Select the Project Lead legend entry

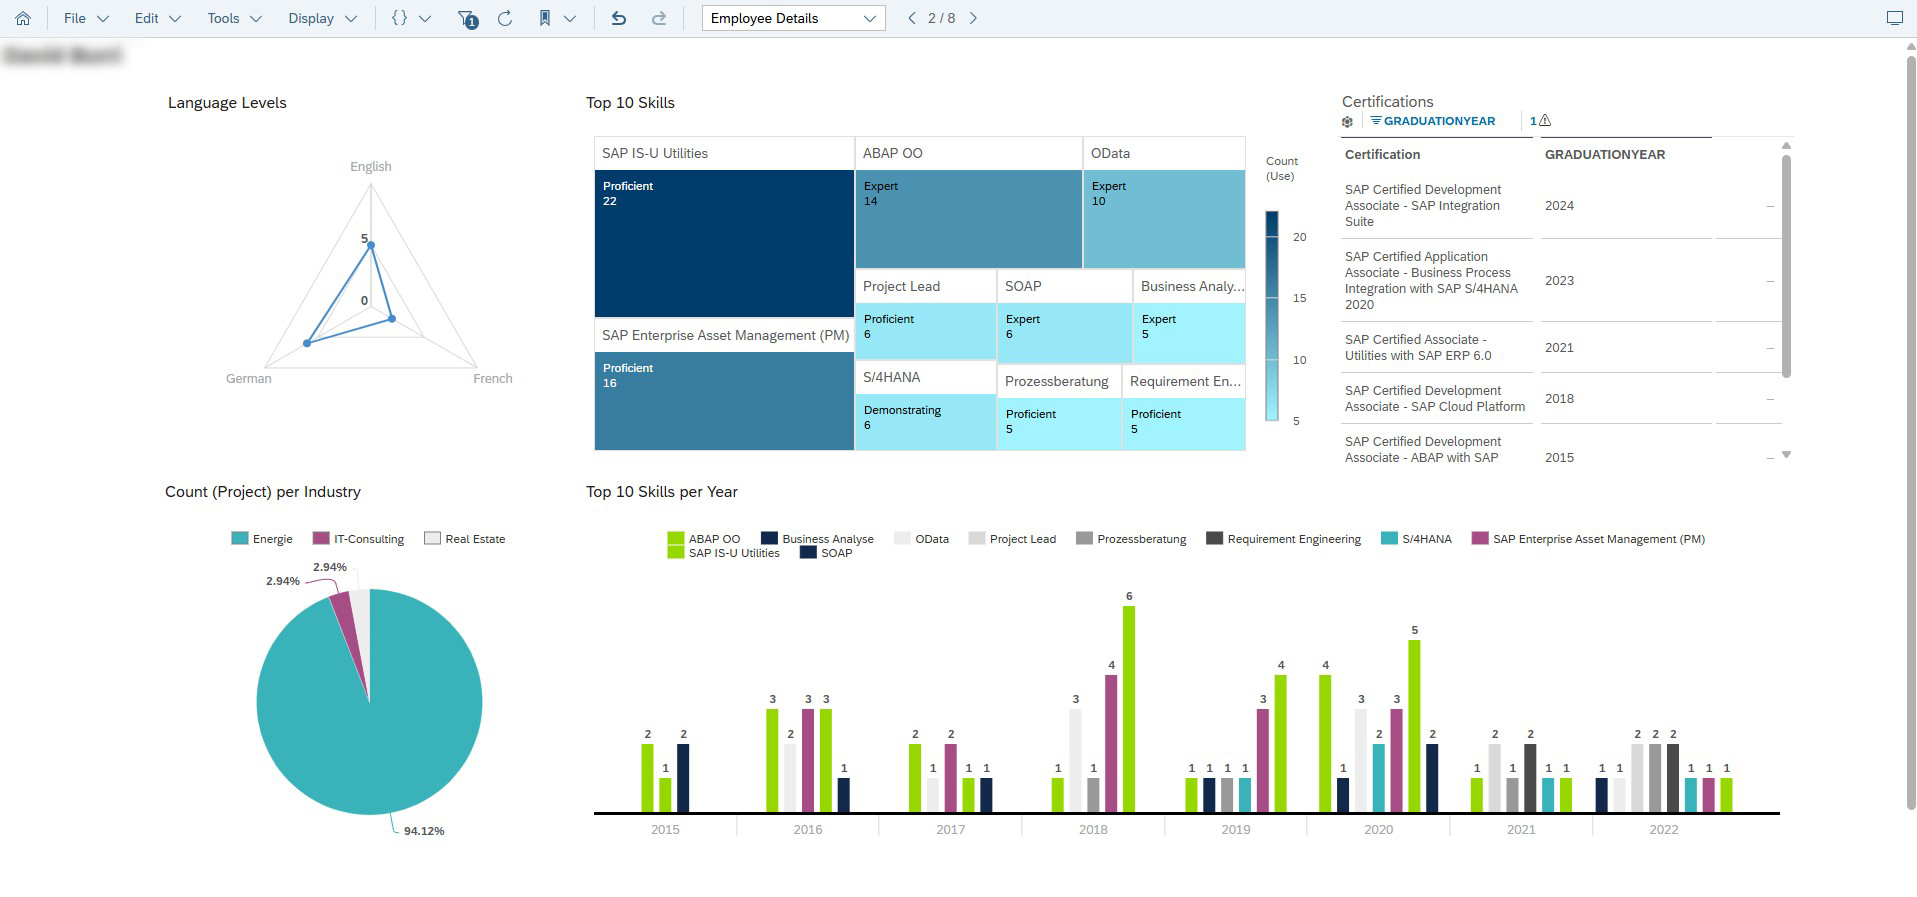tap(1012, 538)
